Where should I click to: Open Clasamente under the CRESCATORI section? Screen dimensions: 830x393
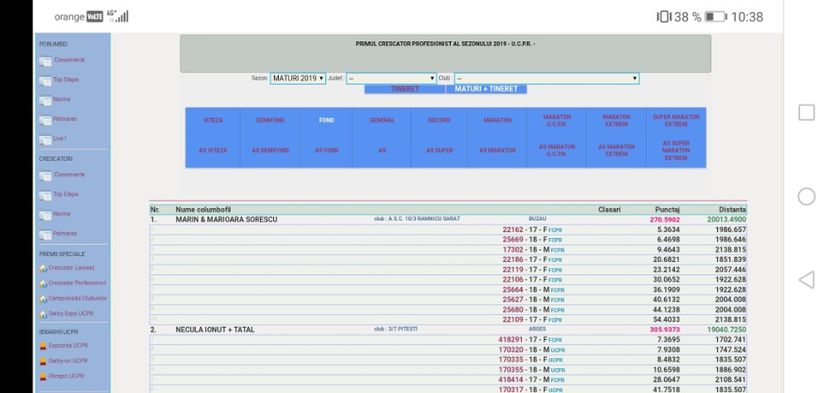tap(69, 175)
